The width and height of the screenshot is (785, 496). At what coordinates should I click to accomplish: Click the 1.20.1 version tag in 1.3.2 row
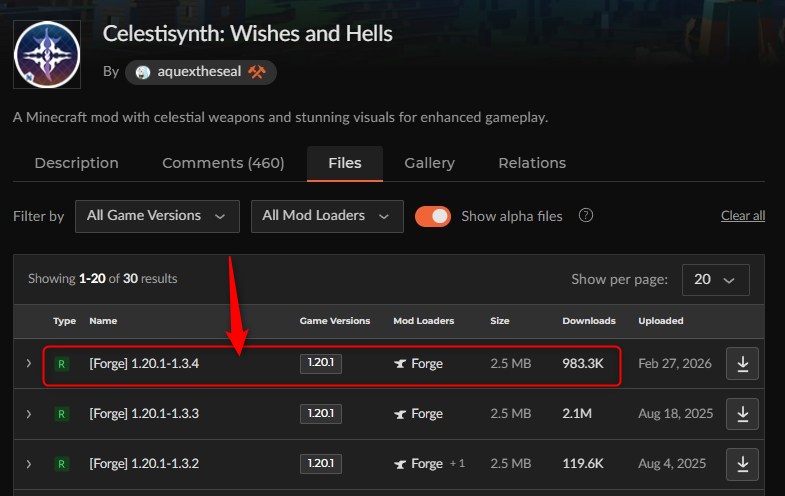click(321, 464)
